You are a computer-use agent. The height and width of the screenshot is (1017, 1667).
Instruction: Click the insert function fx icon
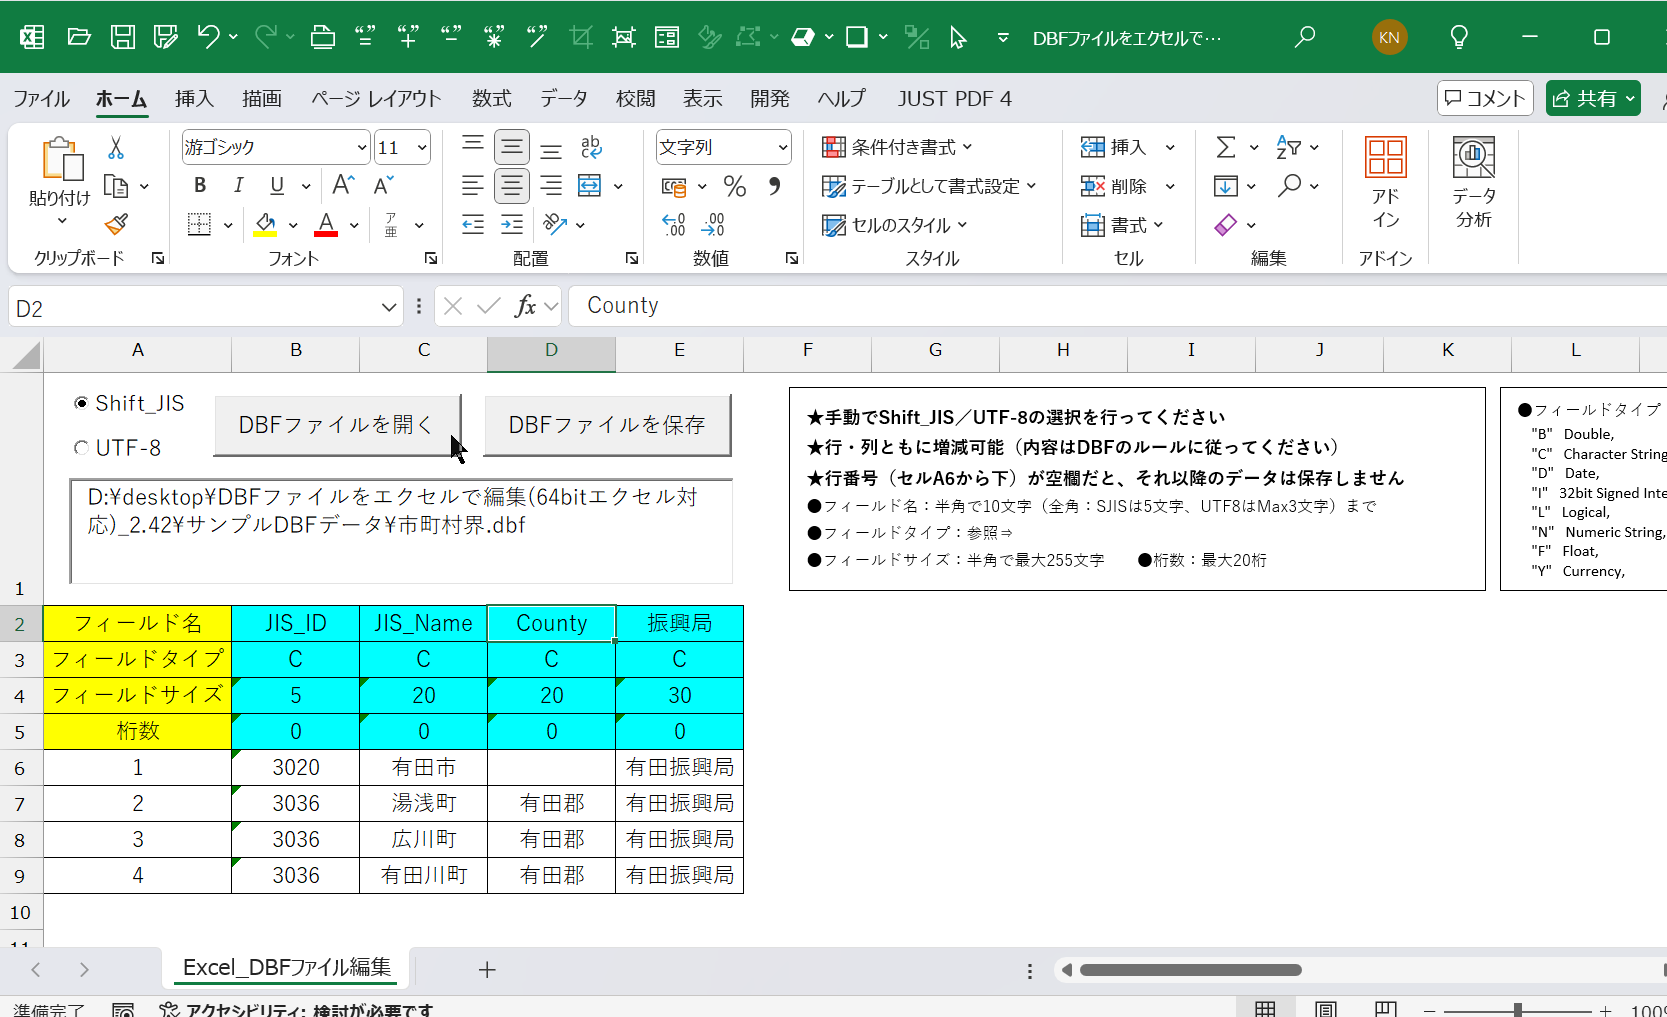(526, 306)
